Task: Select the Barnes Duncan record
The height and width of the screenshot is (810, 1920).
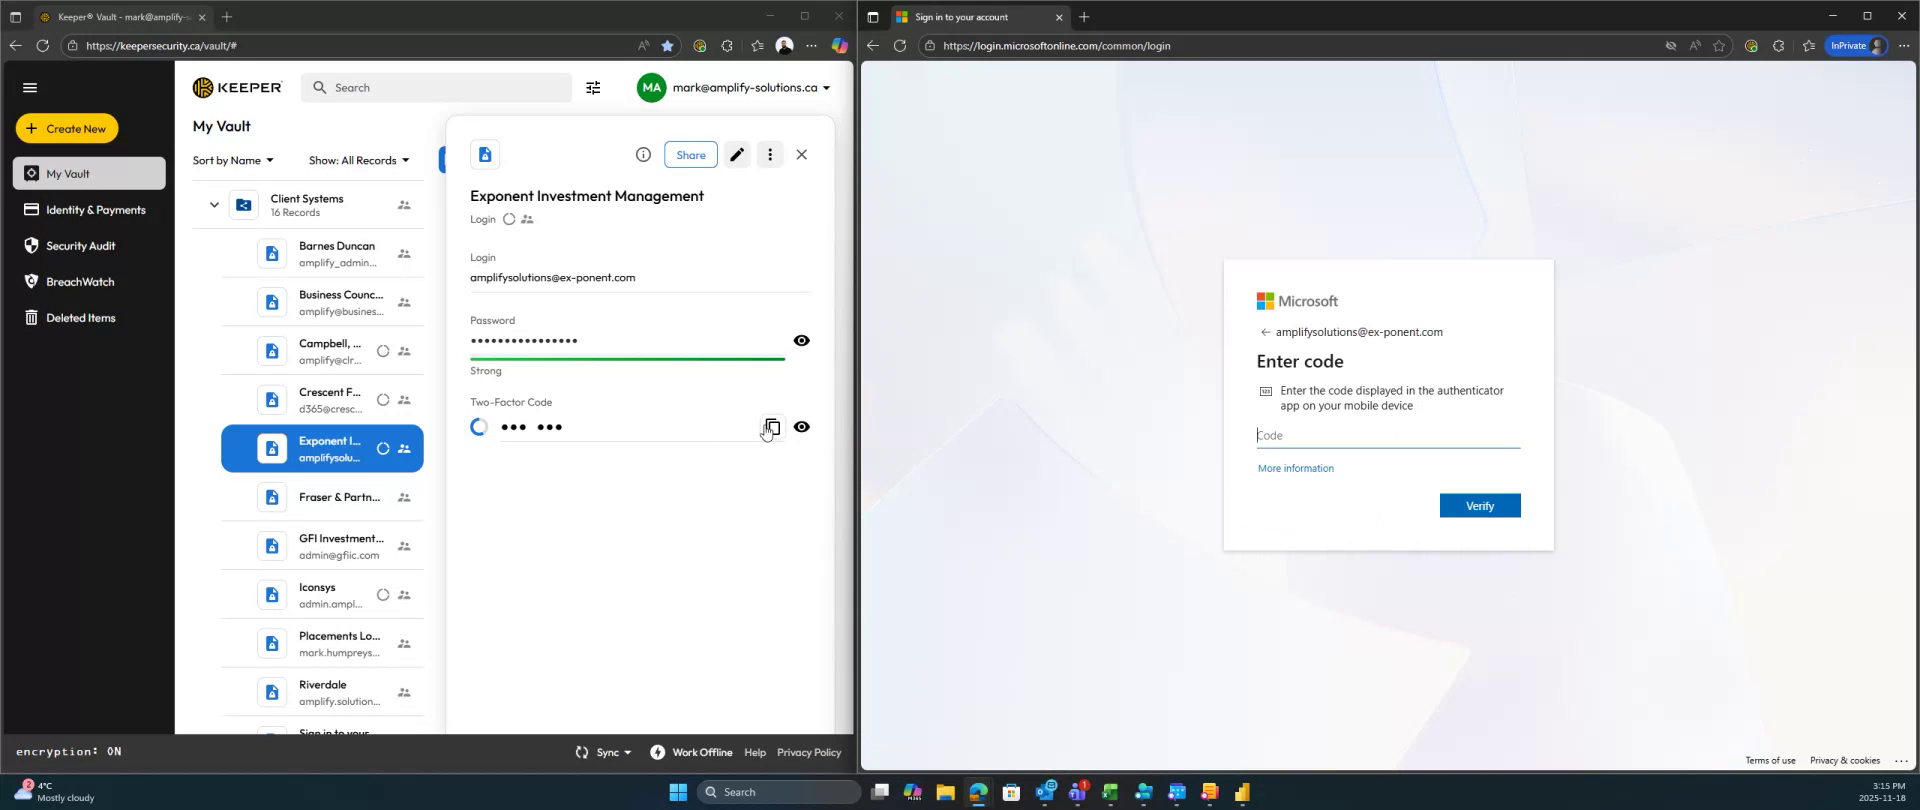Action: click(322, 254)
